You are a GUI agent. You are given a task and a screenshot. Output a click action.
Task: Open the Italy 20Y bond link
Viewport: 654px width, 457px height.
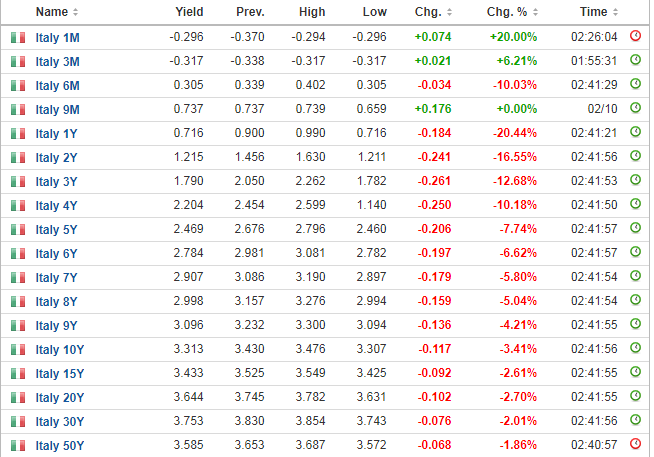pos(60,397)
